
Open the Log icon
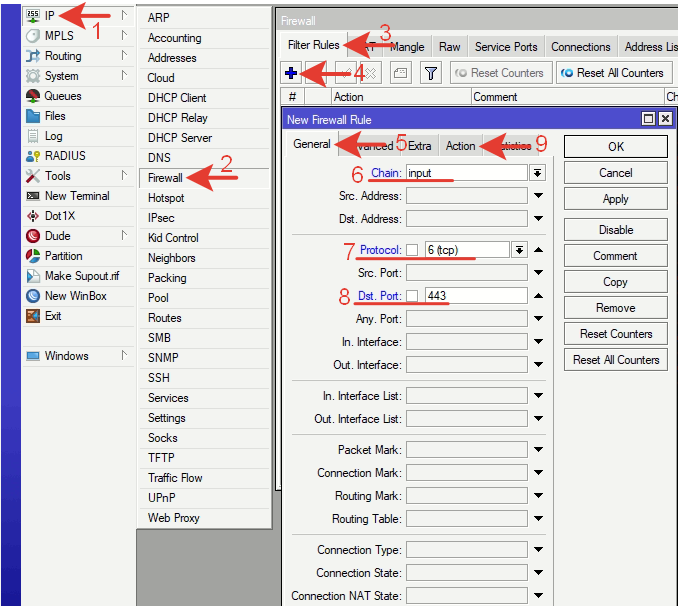[33, 136]
